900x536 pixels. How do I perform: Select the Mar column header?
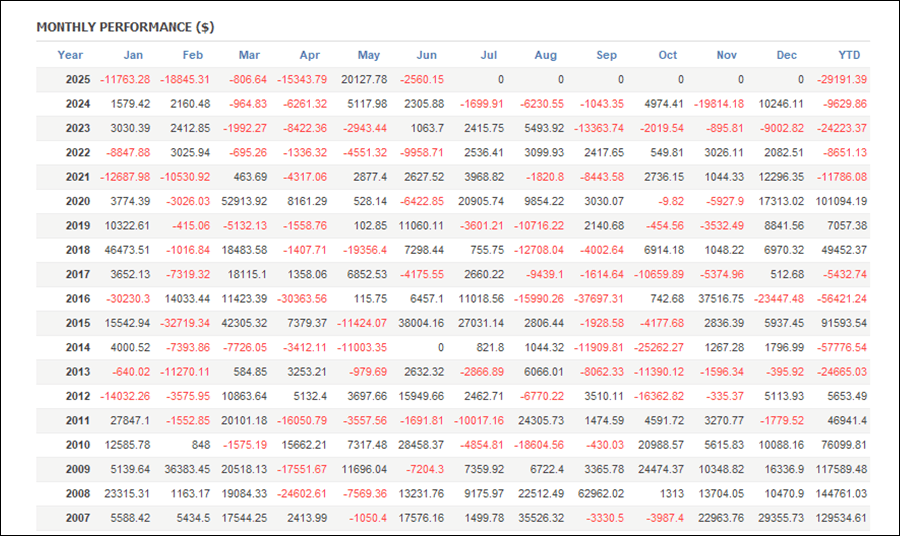pos(249,55)
